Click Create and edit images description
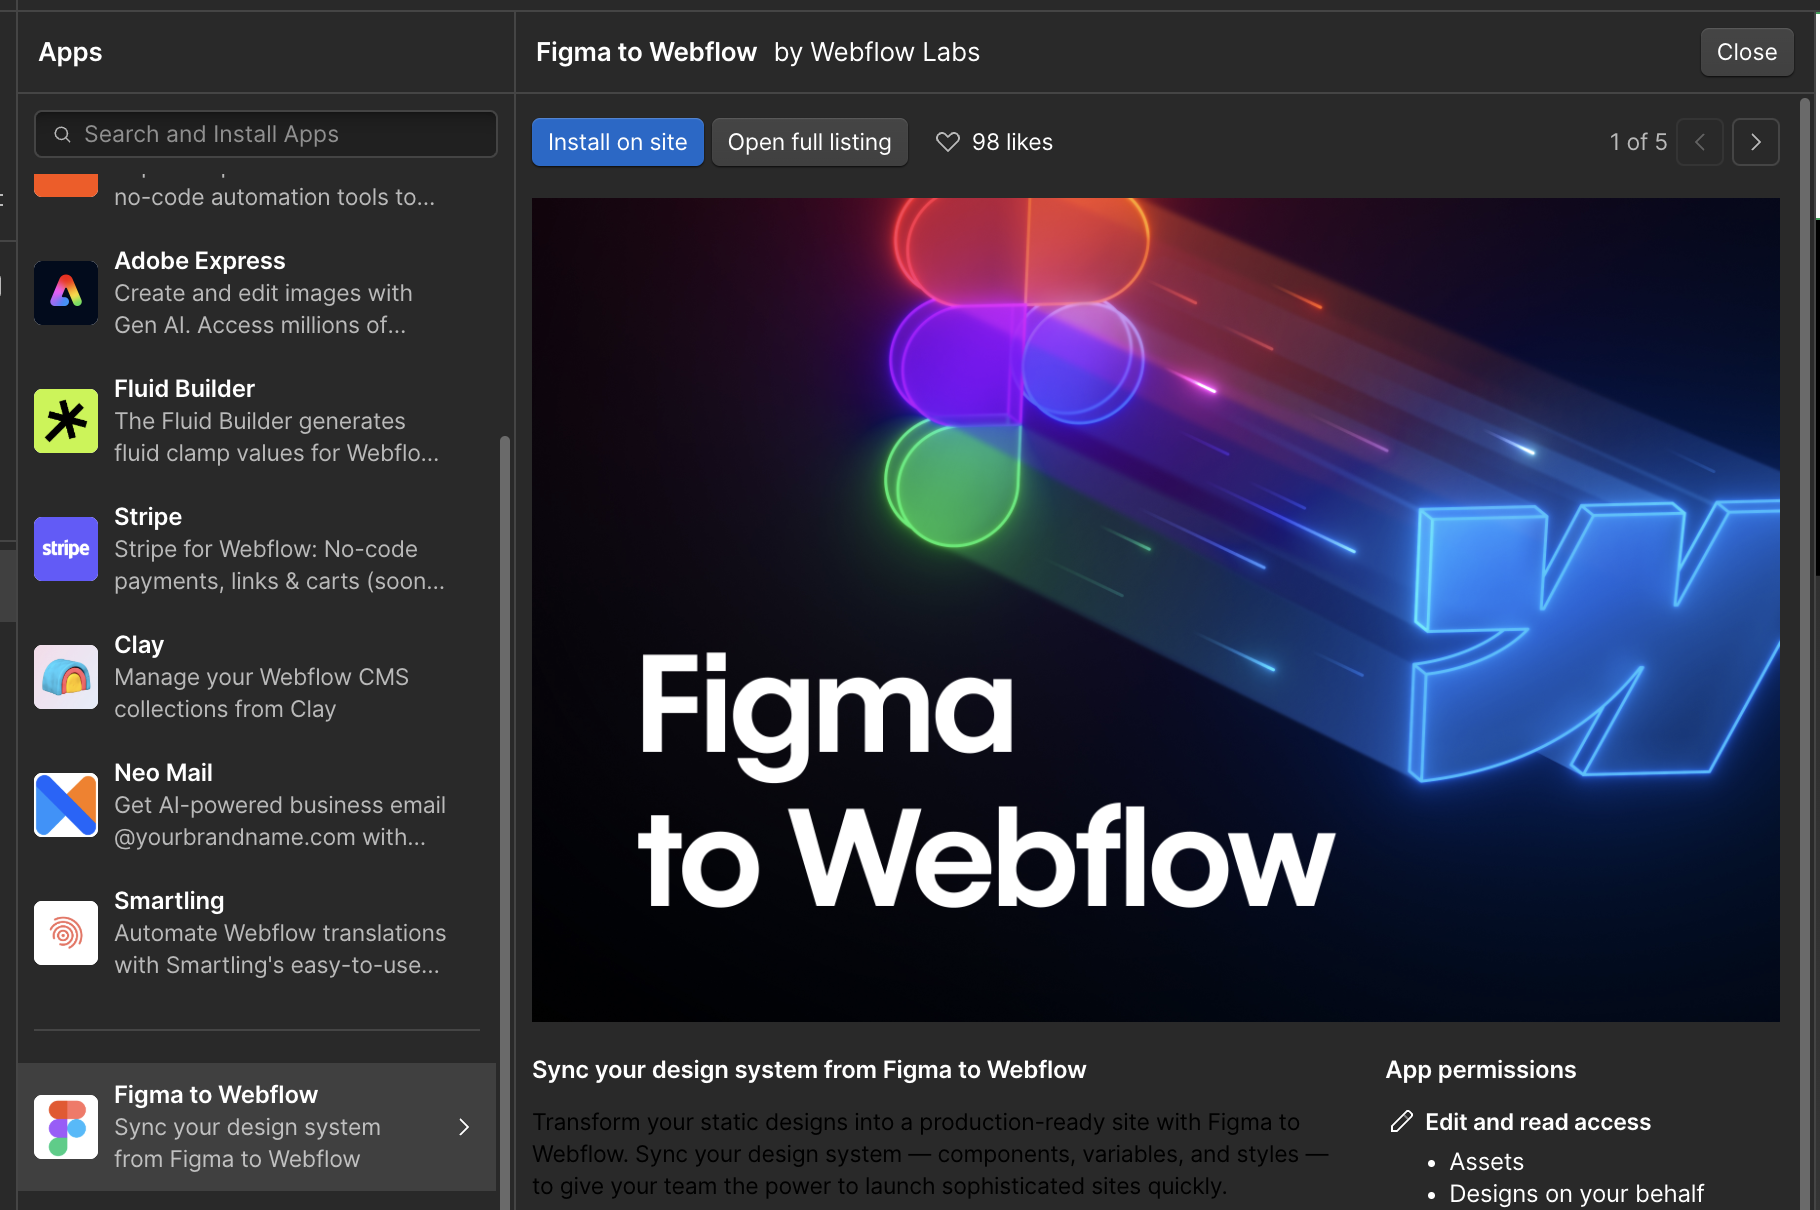This screenshot has height=1210, width=1820. coord(263,309)
